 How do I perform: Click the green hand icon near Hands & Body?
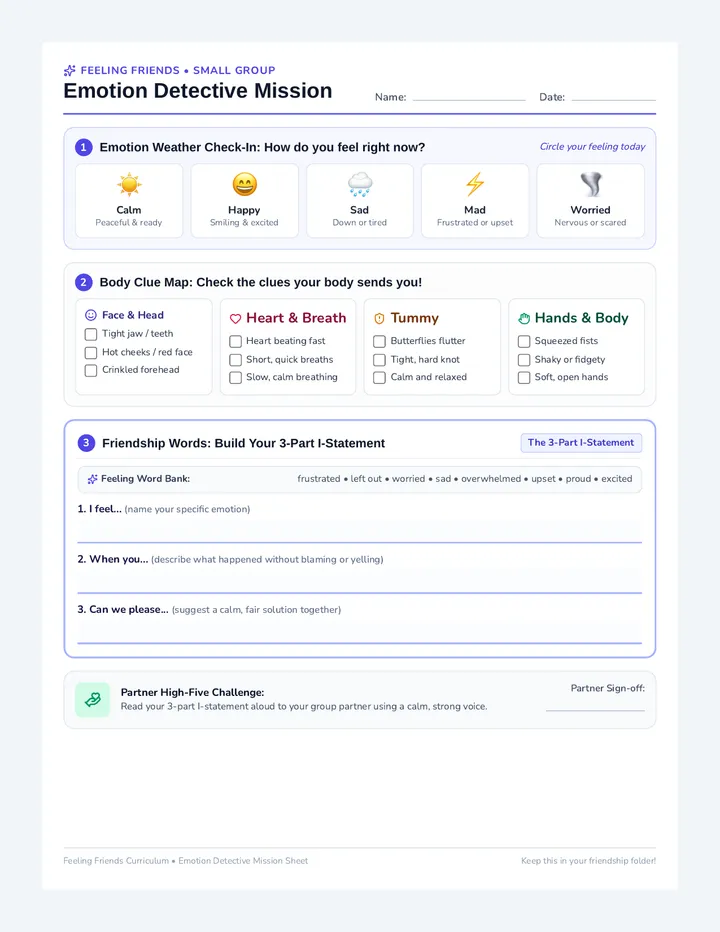coord(524,319)
